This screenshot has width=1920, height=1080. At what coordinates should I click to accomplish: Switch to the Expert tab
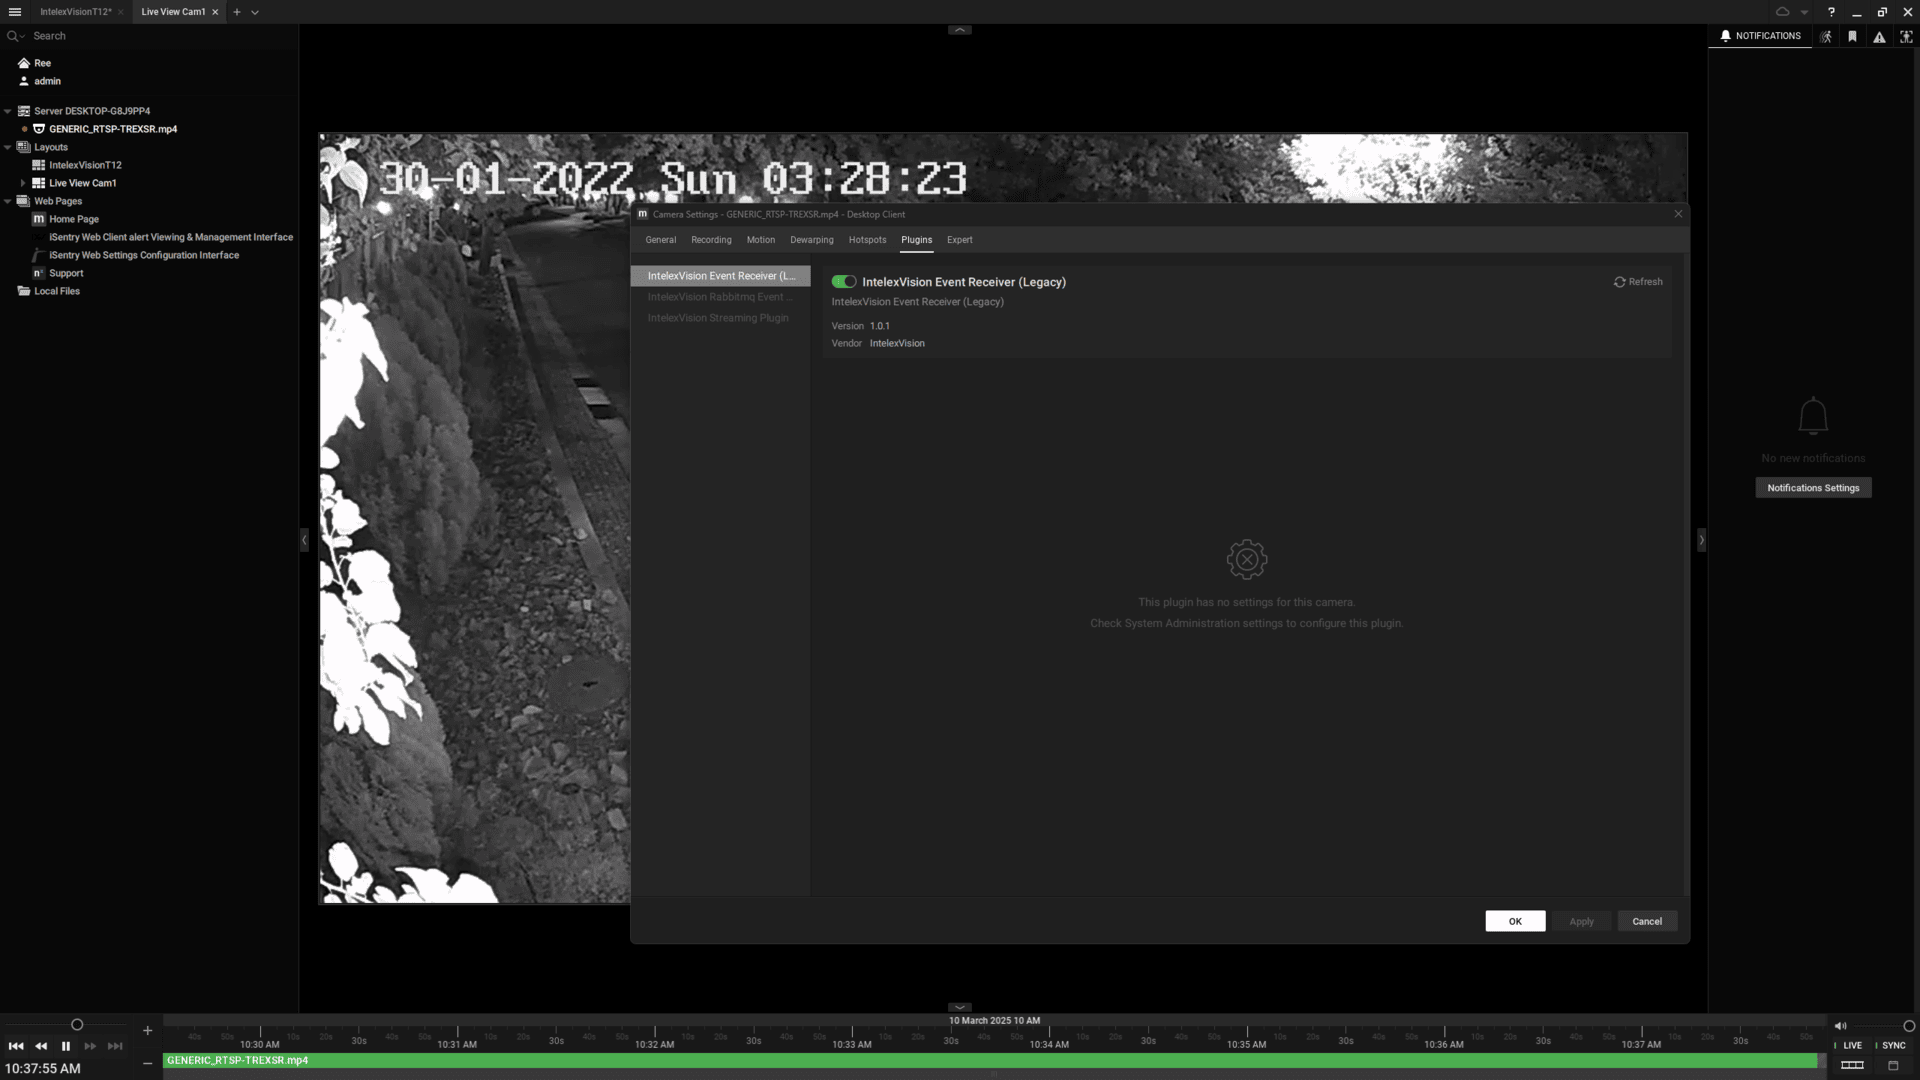point(959,240)
